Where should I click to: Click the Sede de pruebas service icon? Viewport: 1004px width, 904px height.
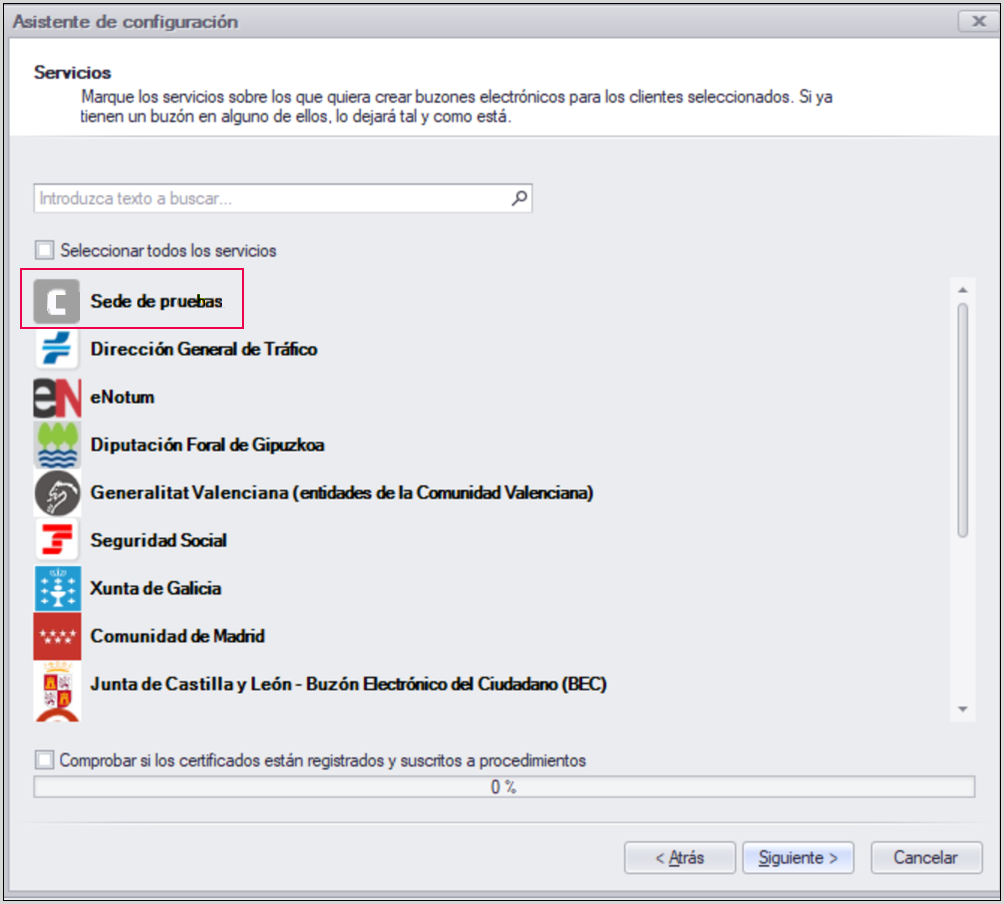pos(57,301)
